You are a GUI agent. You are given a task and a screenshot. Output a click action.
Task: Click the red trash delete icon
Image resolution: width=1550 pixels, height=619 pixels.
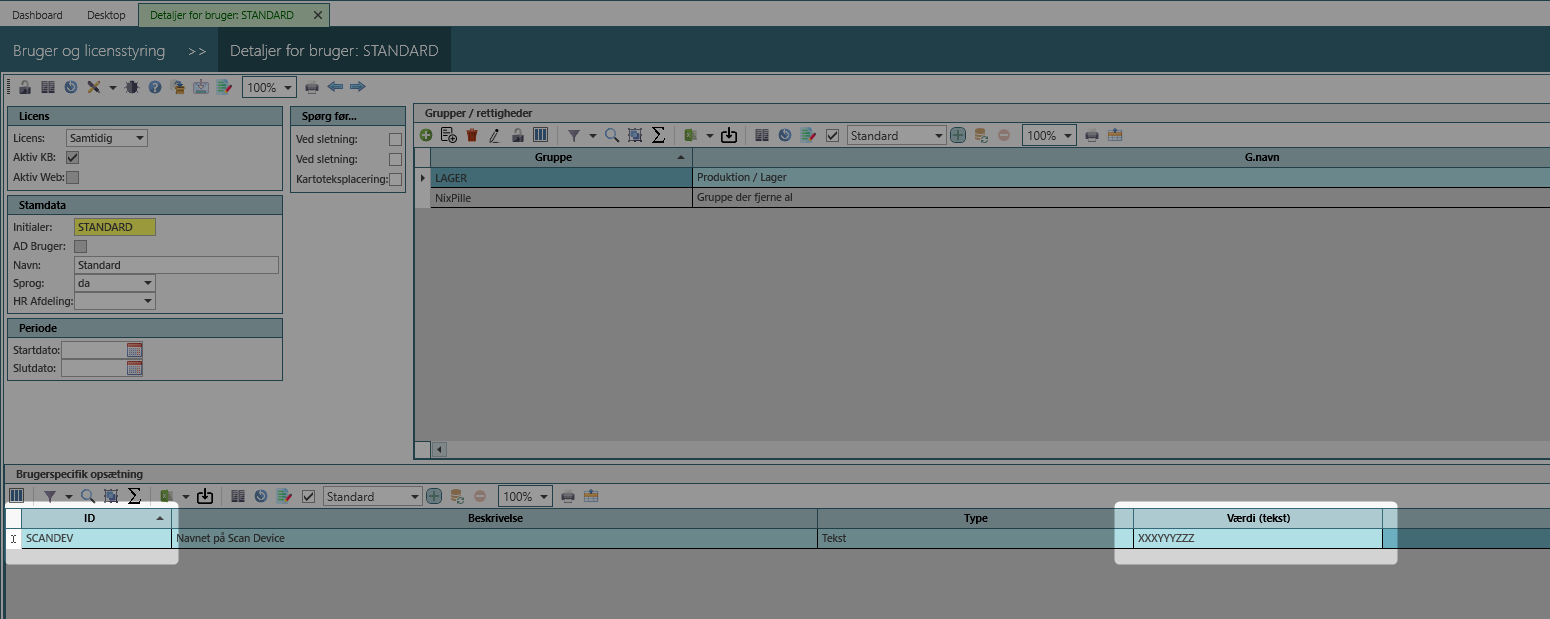tap(472, 135)
